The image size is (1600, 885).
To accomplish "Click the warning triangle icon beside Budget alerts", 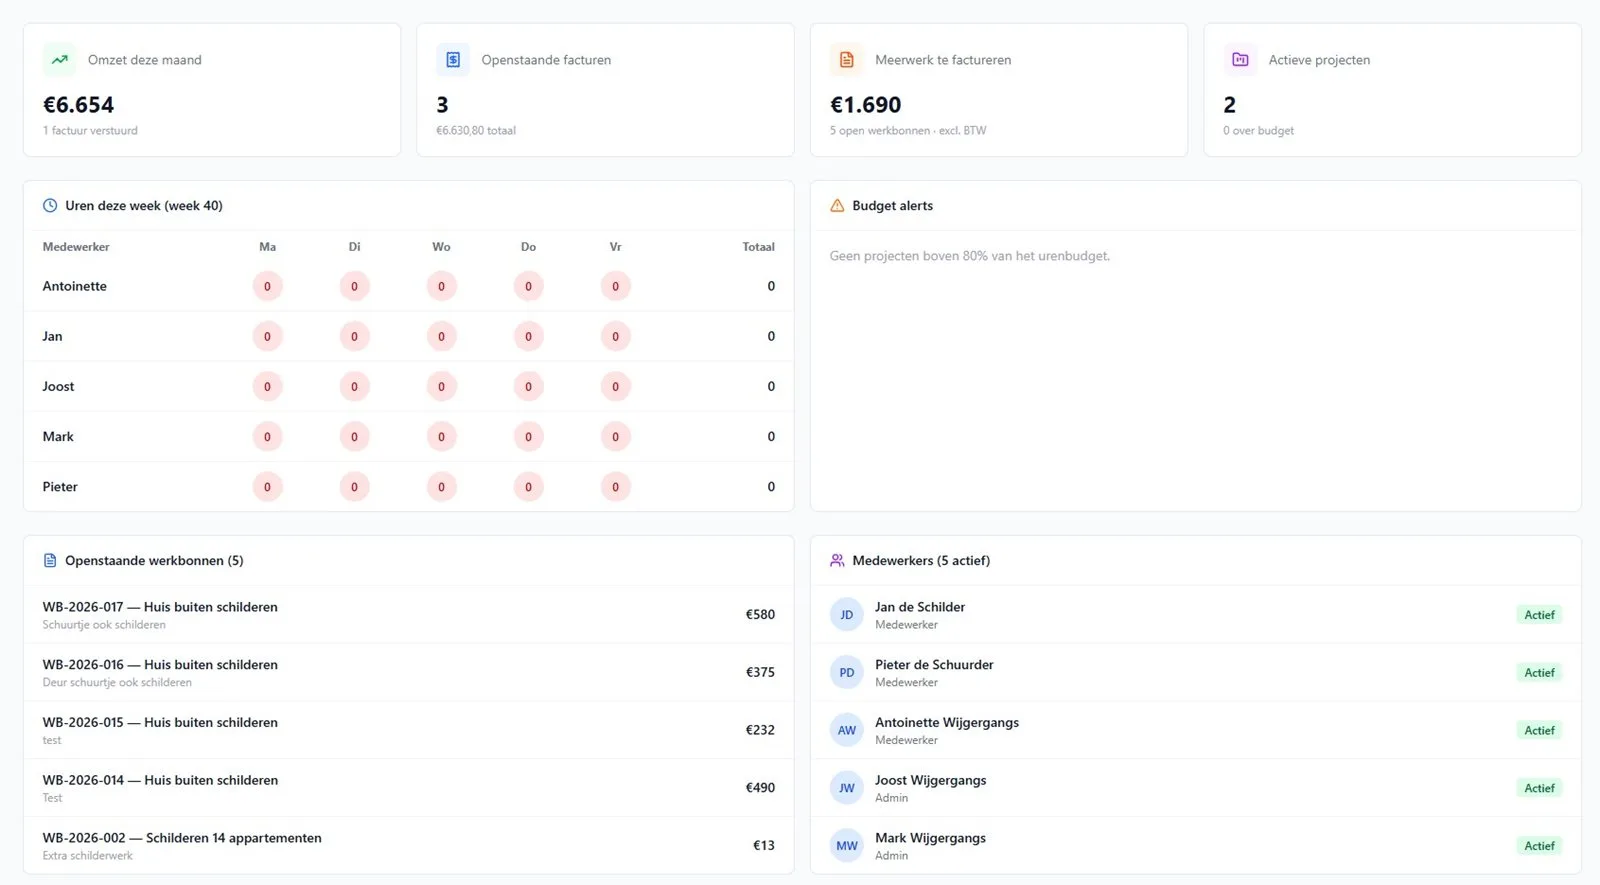I will pyautogui.click(x=837, y=206).
